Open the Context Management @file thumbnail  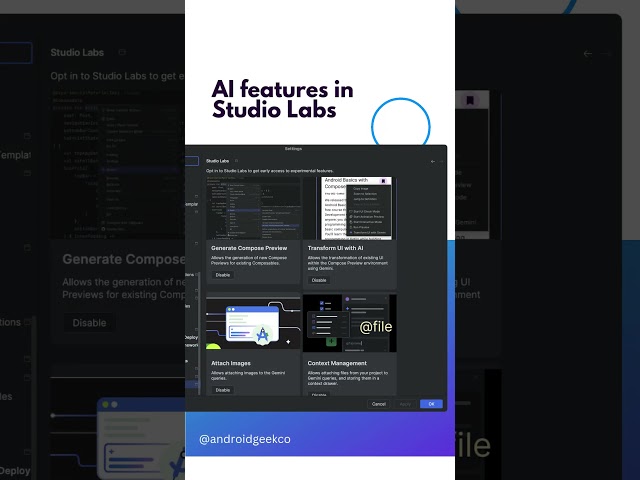click(x=350, y=322)
